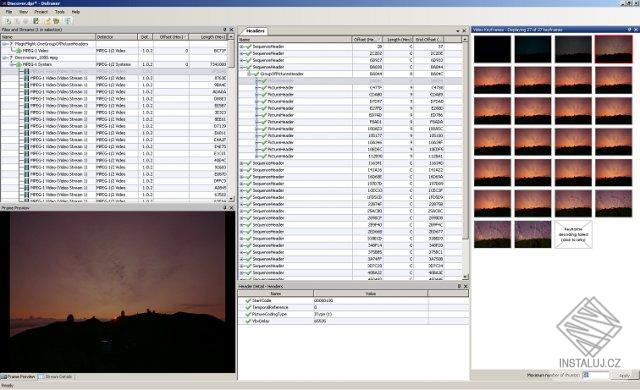Image resolution: width=640 pixels, height=390 pixels.
Task: Close the Frame Preview panel
Action: click(x=231, y=208)
